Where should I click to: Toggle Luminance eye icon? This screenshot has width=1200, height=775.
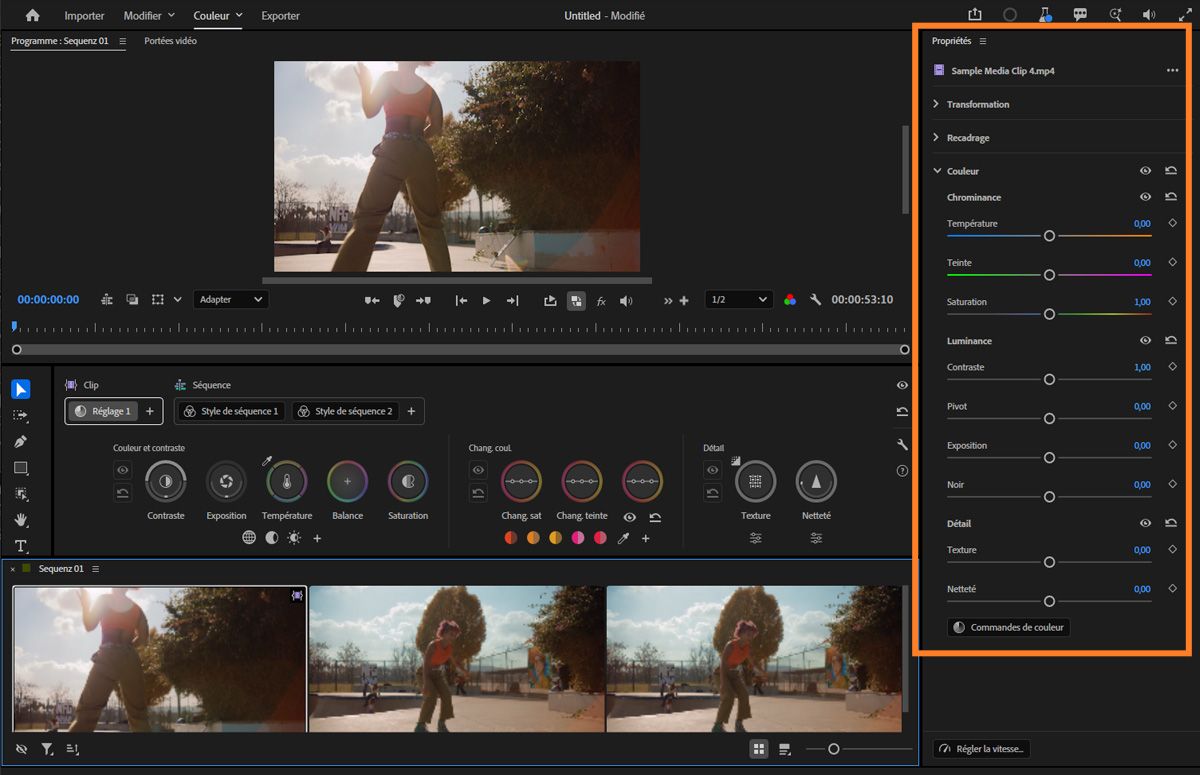pyautogui.click(x=1145, y=341)
